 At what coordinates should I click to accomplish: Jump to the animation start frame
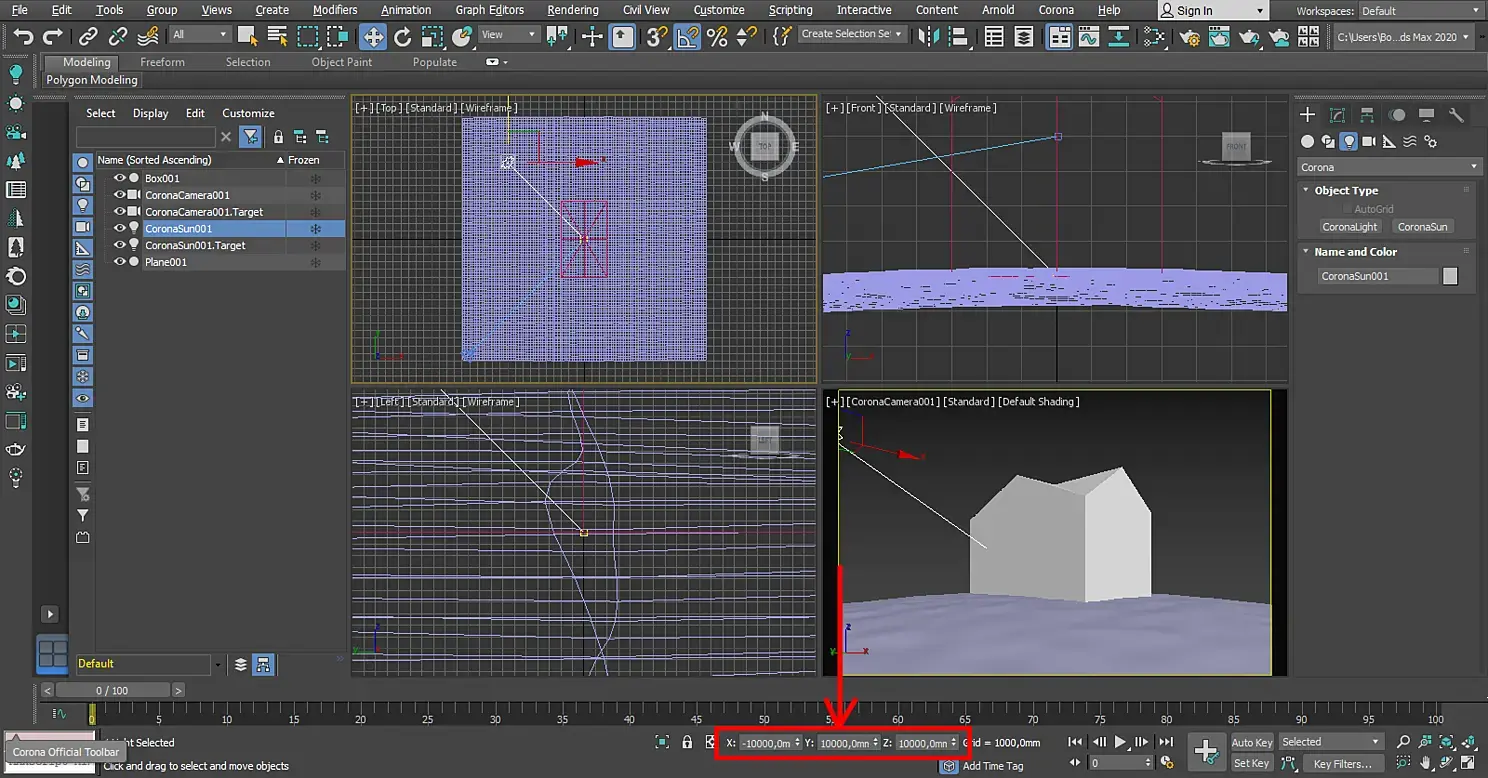[1075, 742]
